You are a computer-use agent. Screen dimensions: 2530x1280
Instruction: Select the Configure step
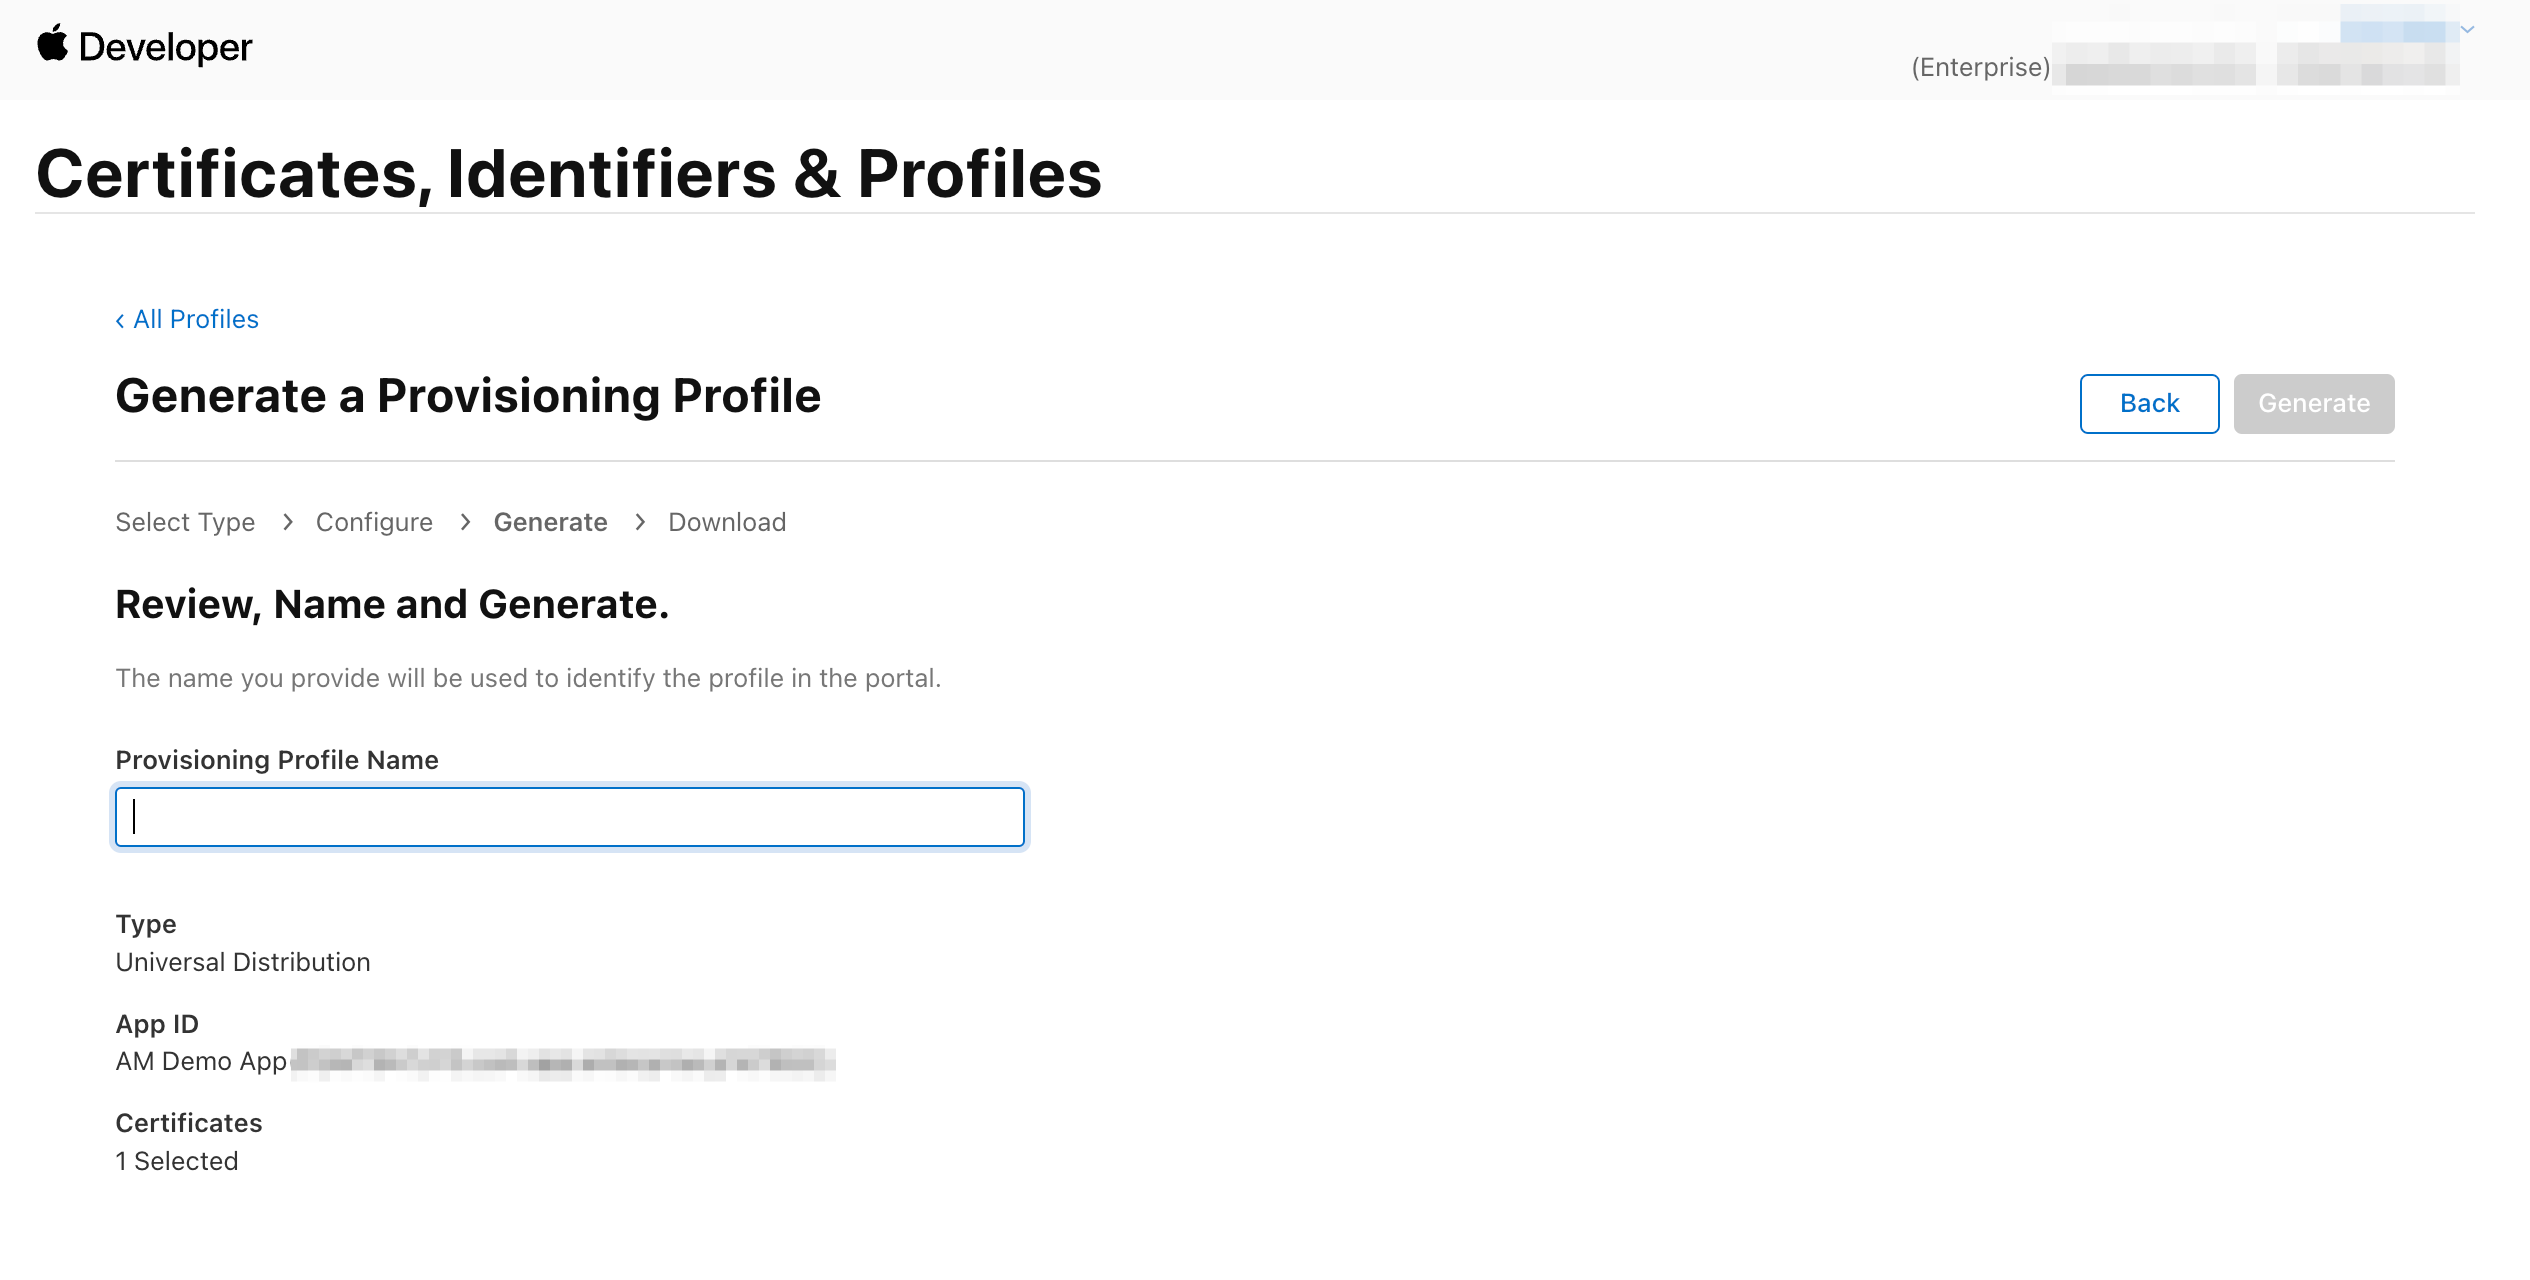(x=374, y=522)
